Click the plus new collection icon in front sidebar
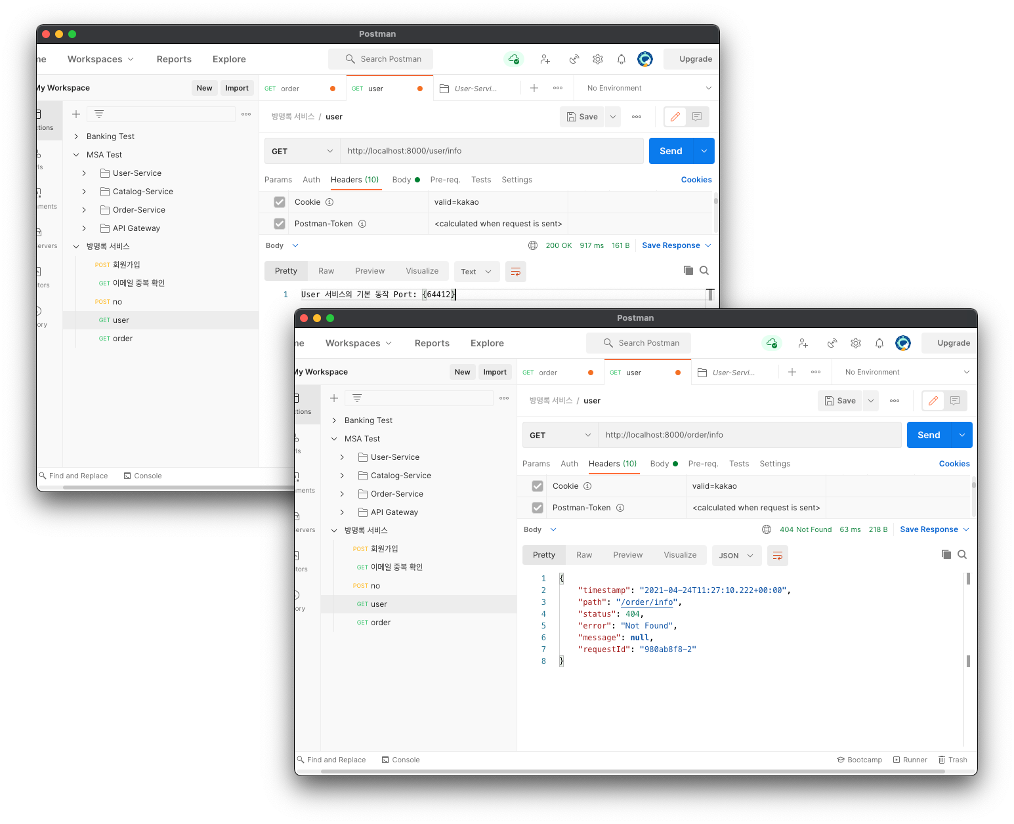 click(x=334, y=398)
